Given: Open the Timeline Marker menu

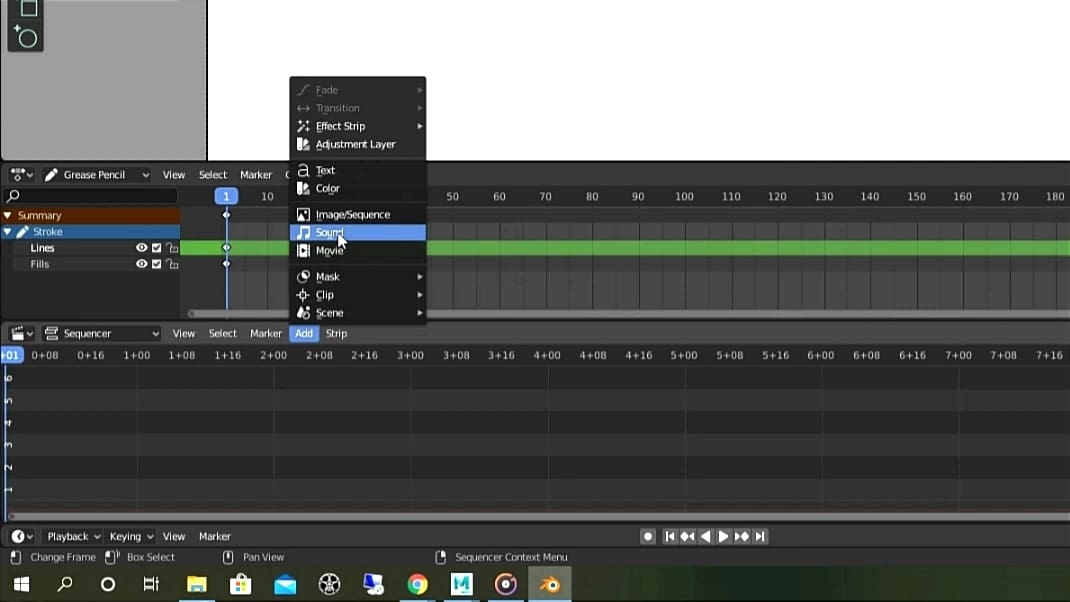Looking at the screenshot, I should (214, 536).
